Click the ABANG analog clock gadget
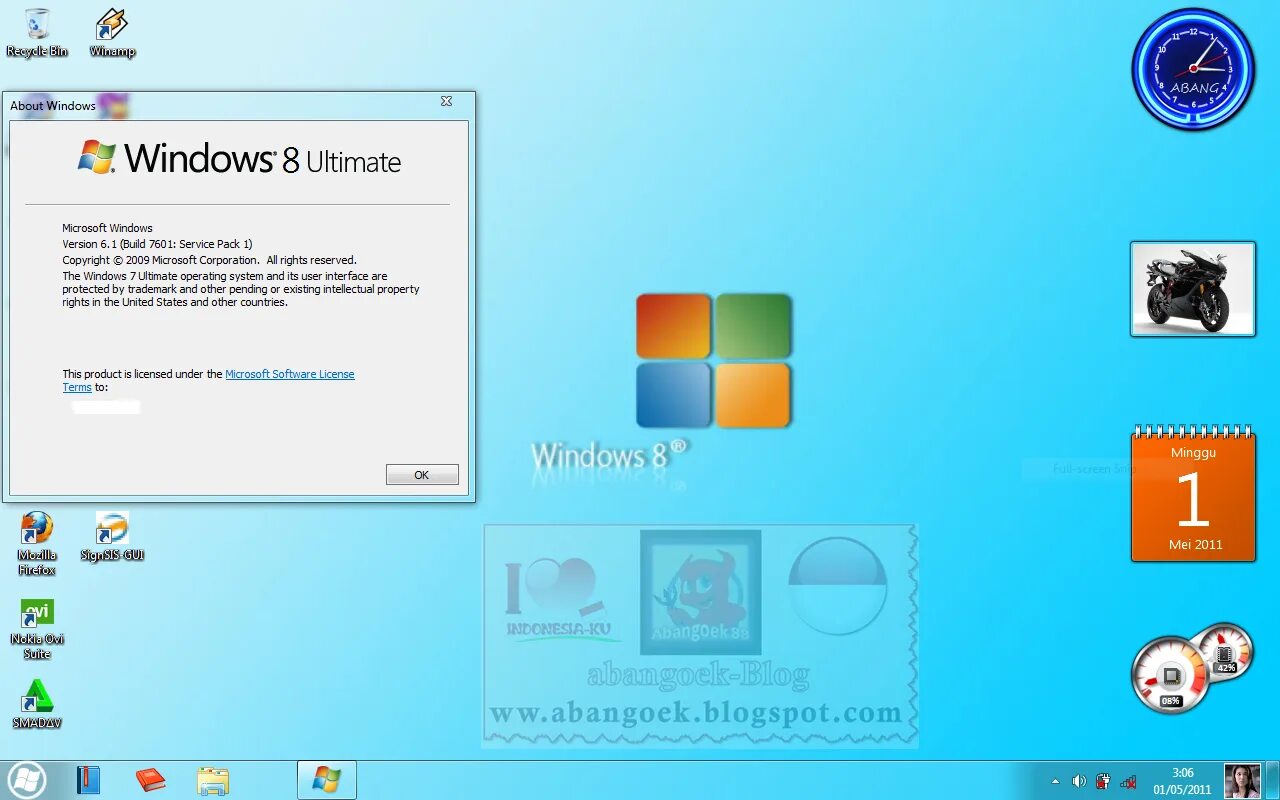 point(1193,69)
